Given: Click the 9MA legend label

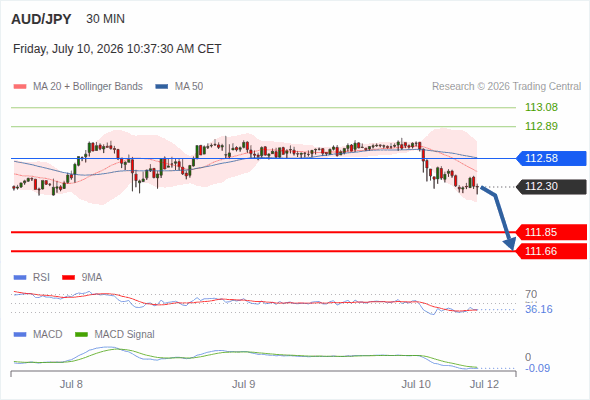Looking at the screenshot, I should point(92,277).
